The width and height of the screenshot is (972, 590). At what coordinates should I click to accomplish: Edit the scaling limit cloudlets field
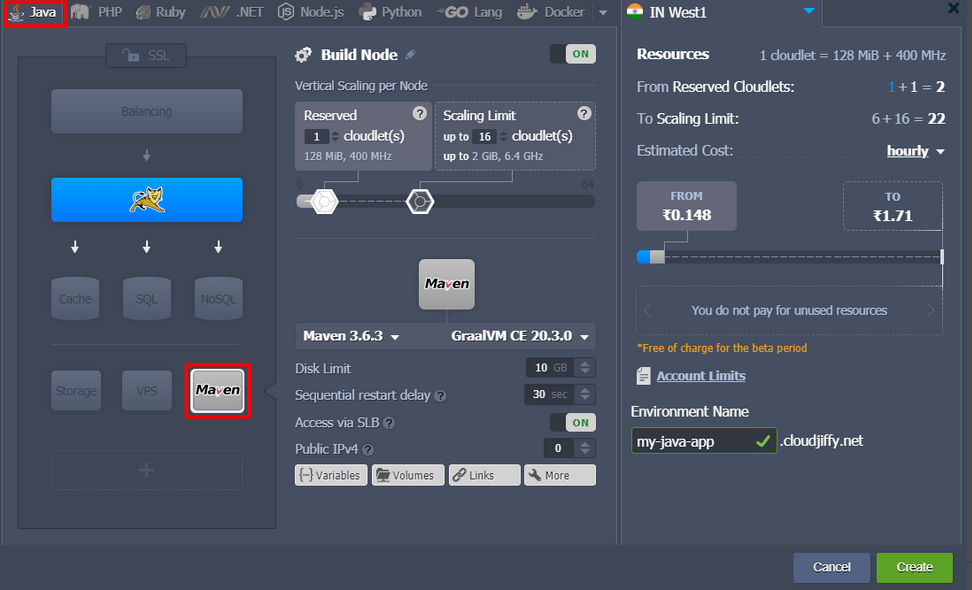(x=485, y=136)
